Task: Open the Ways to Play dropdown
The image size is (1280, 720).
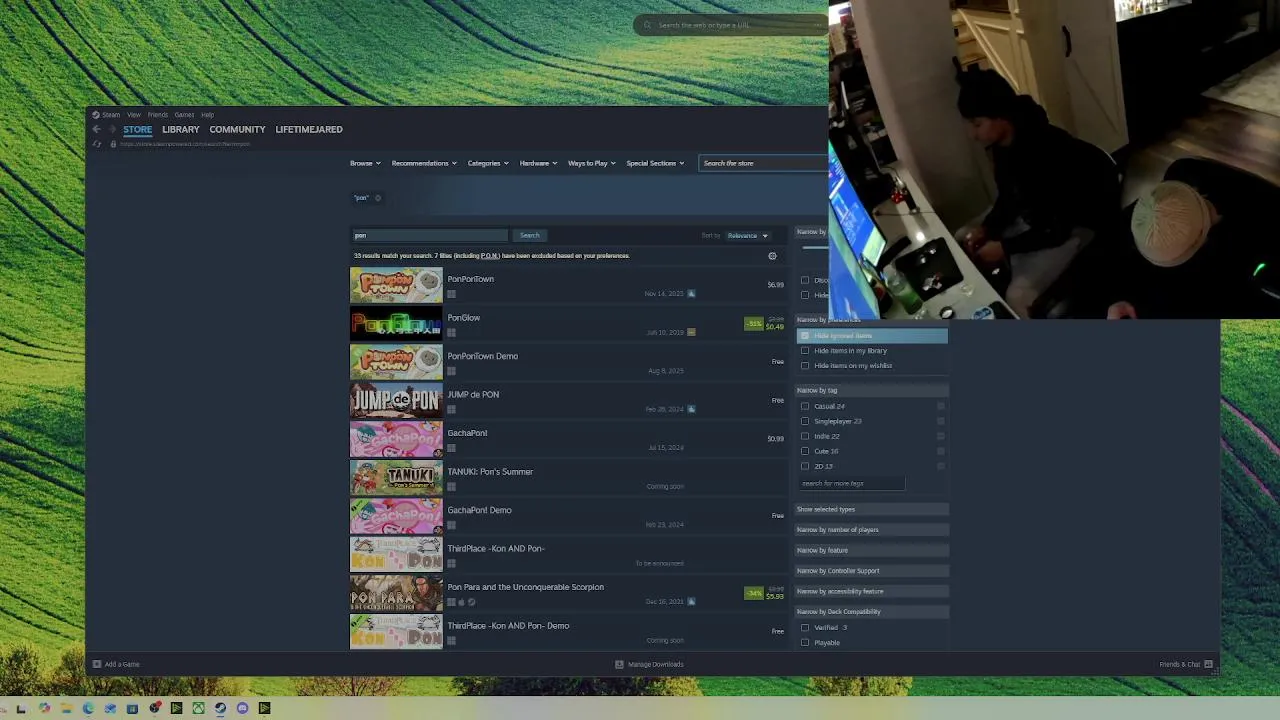Action: [x=591, y=163]
